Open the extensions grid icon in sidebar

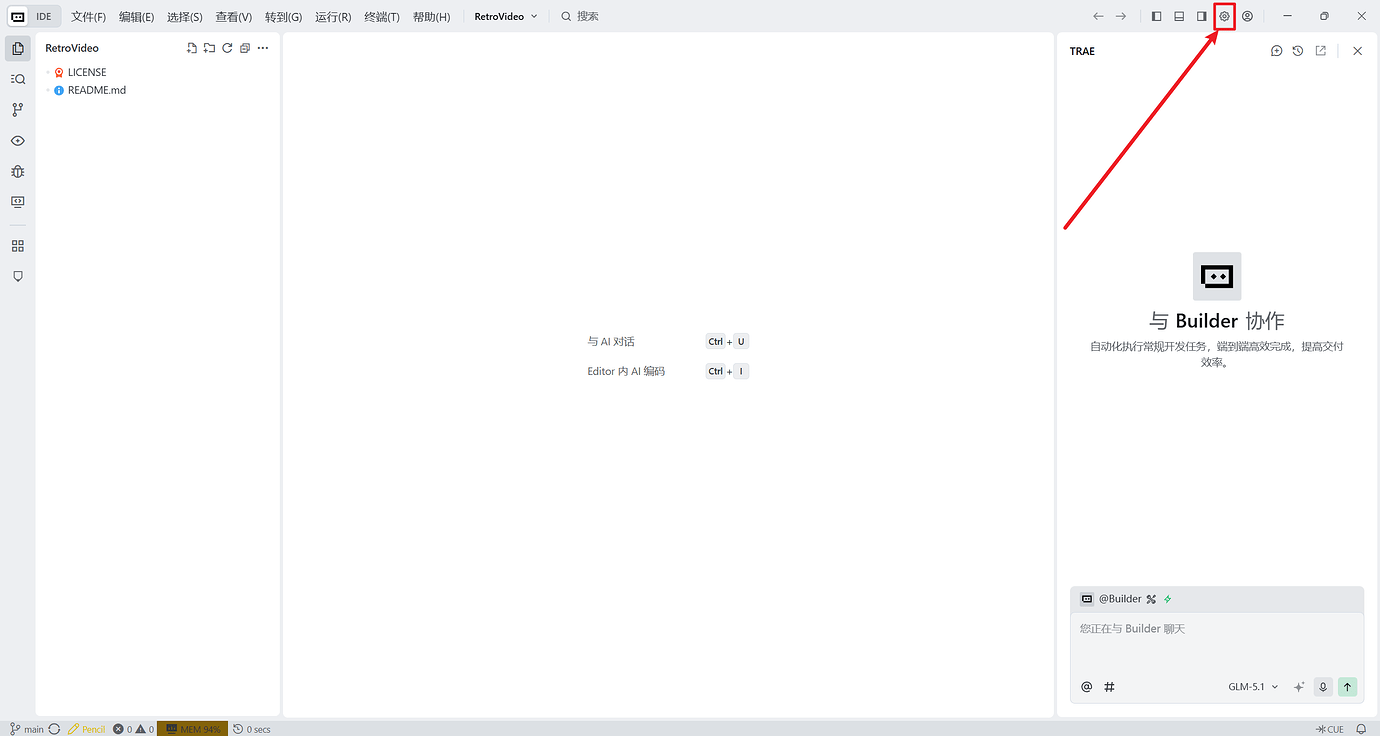point(18,246)
